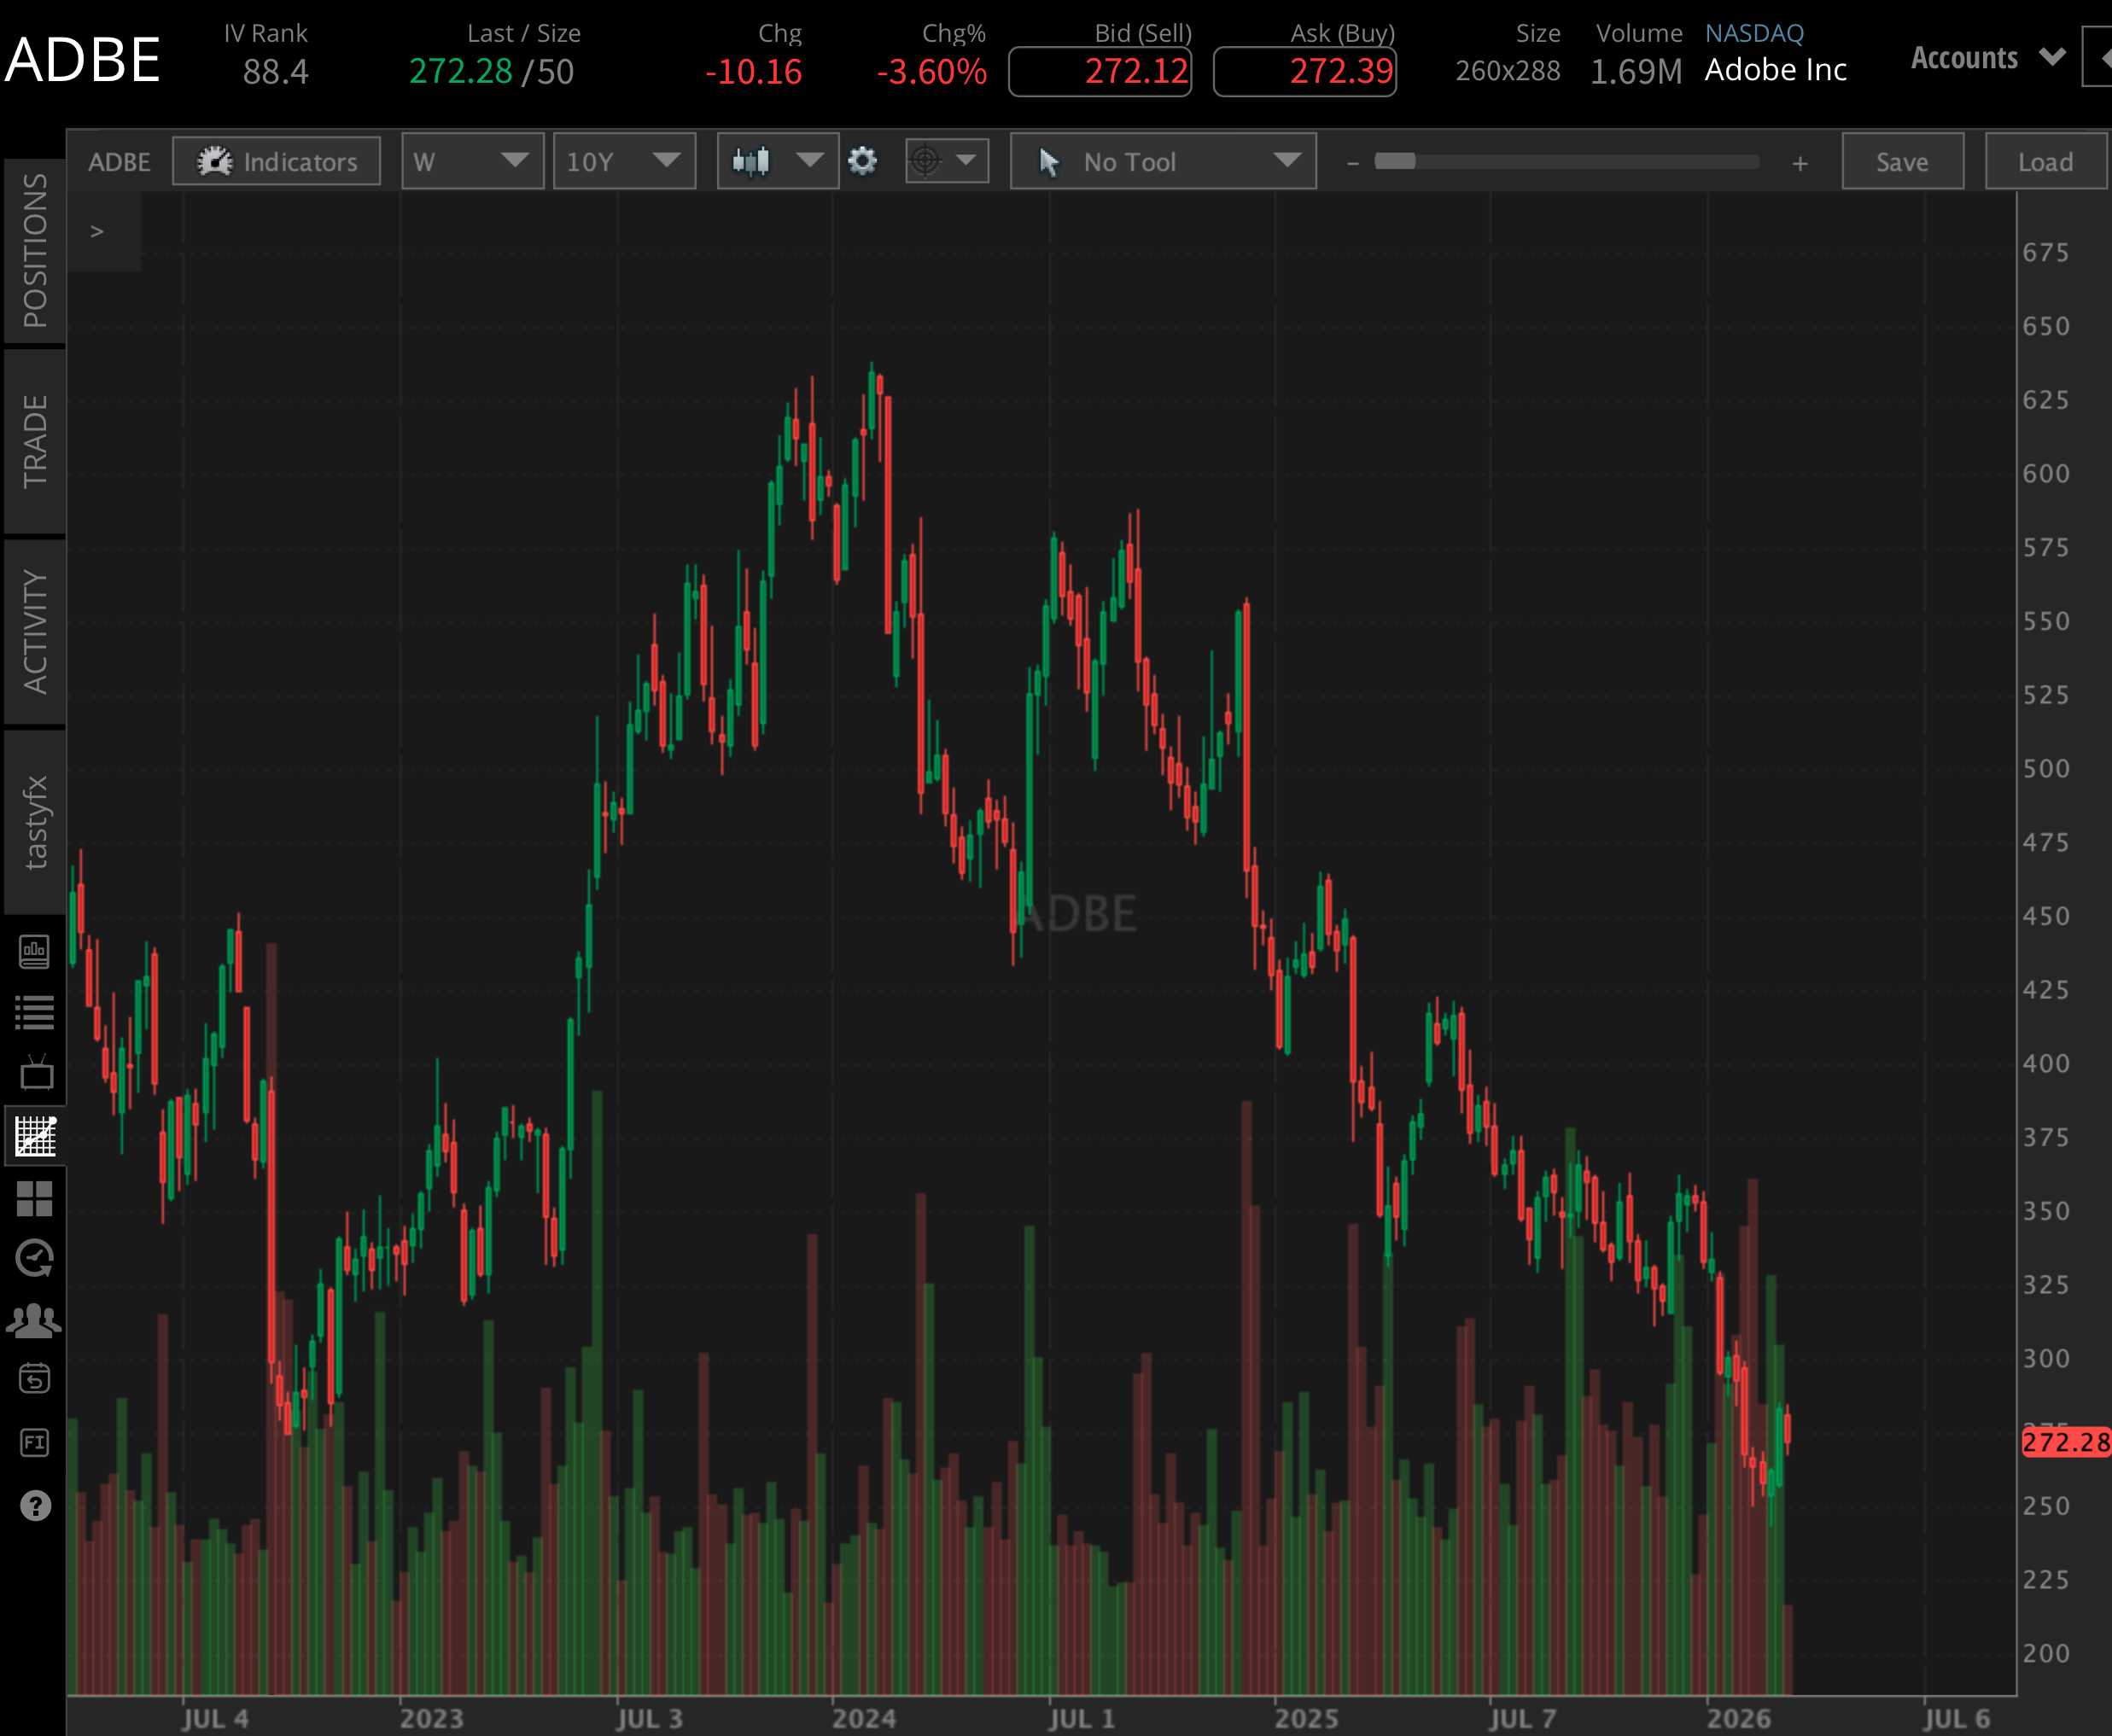Open the followed traders panel
The width and height of the screenshot is (2112, 1736).
[x=37, y=1318]
